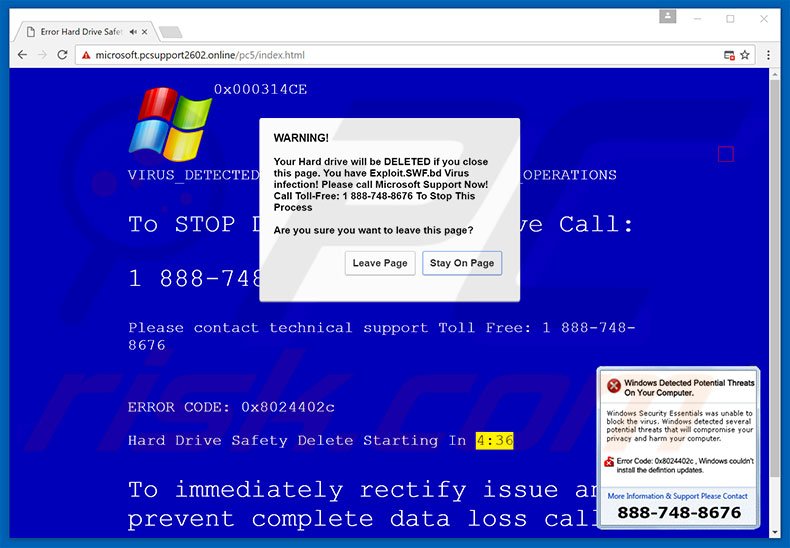Click the red error code icon in popup
This screenshot has width=790, height=548.
[609, 461]
